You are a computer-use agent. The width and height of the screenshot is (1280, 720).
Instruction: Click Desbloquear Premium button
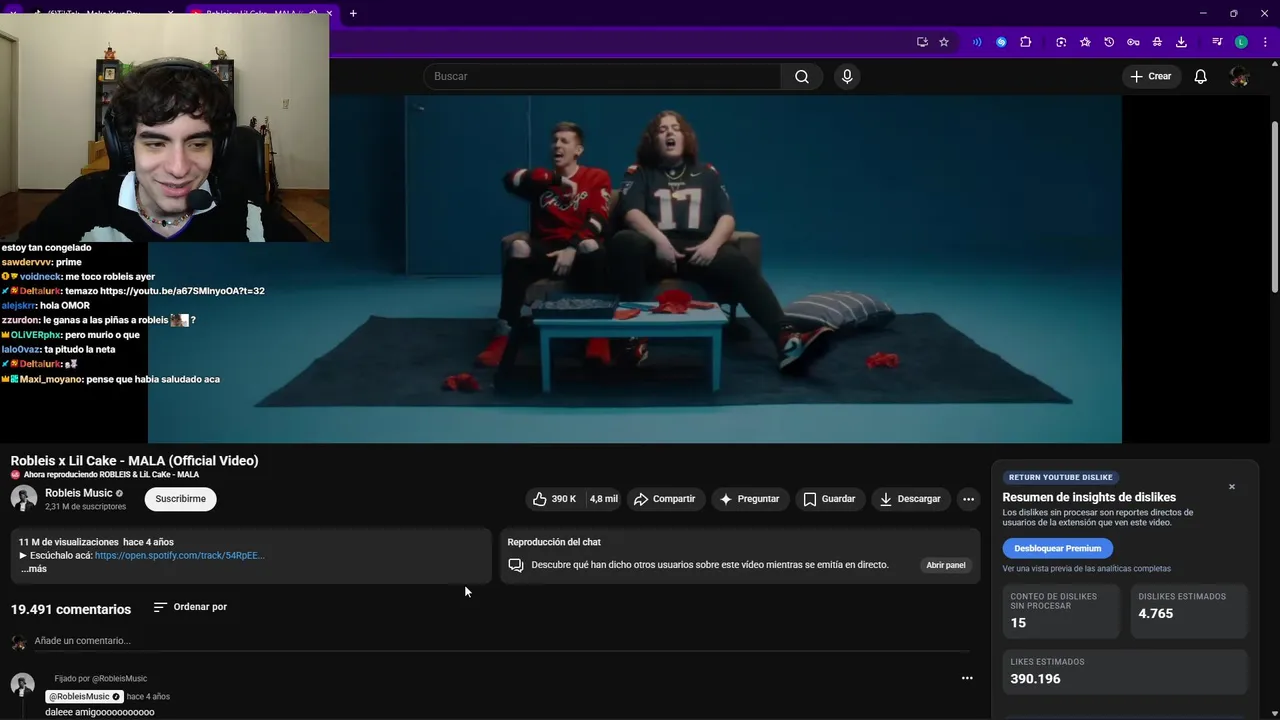point(1058,548)
